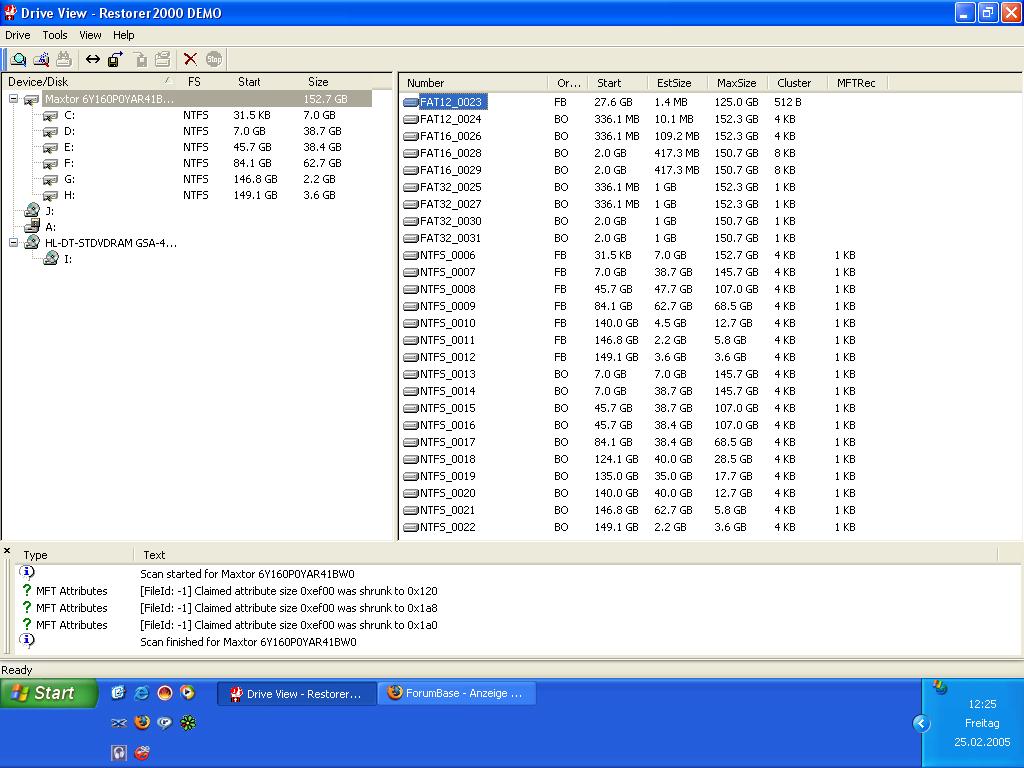
Task: Click the double-headed arrow region toolbar icon
Action: point(93,59)
